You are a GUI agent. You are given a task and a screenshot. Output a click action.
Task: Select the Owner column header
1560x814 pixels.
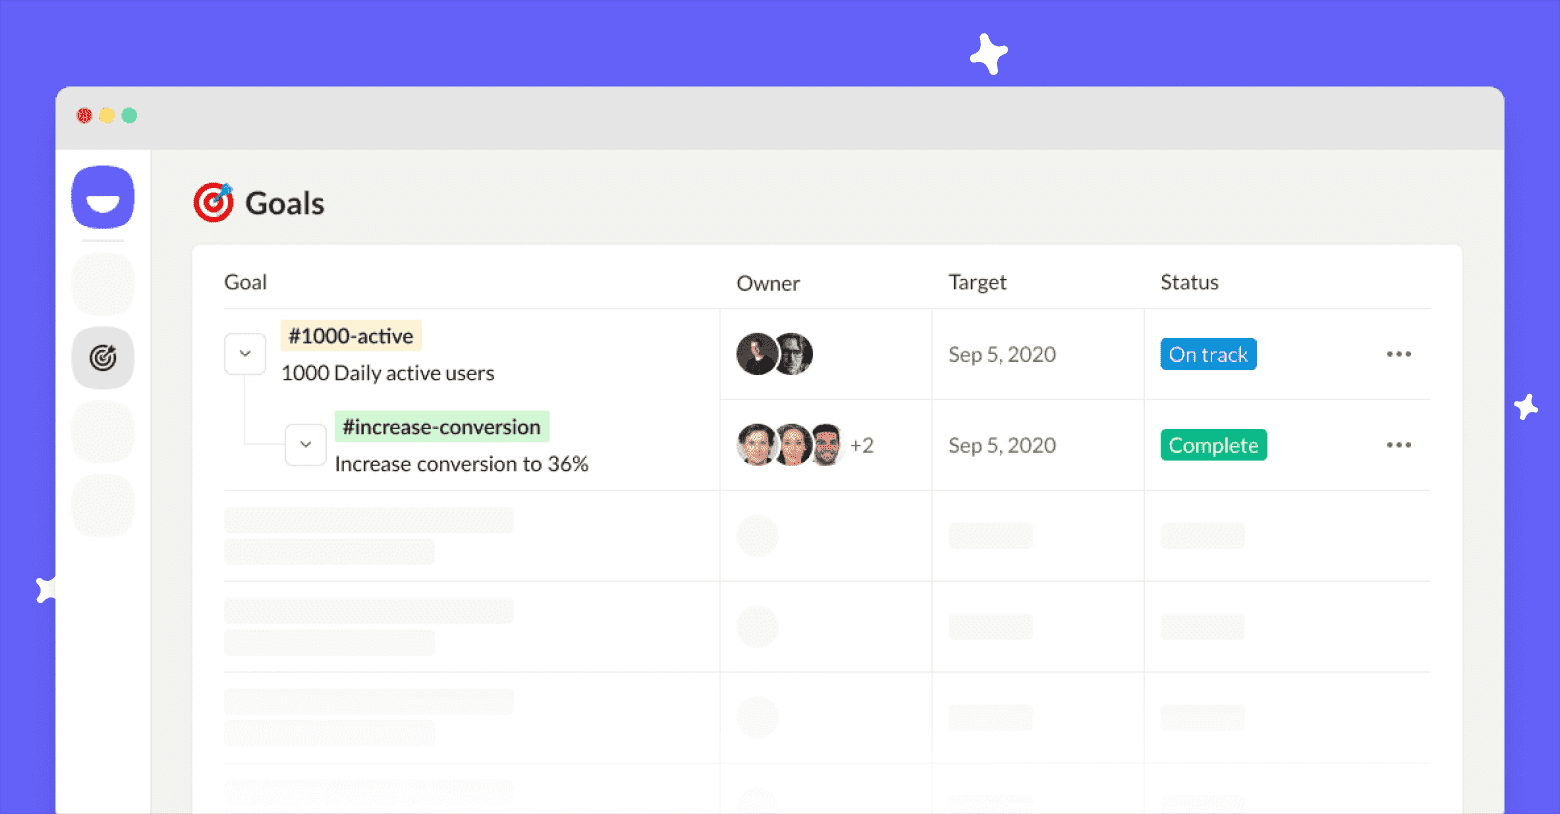pos(768,283)
